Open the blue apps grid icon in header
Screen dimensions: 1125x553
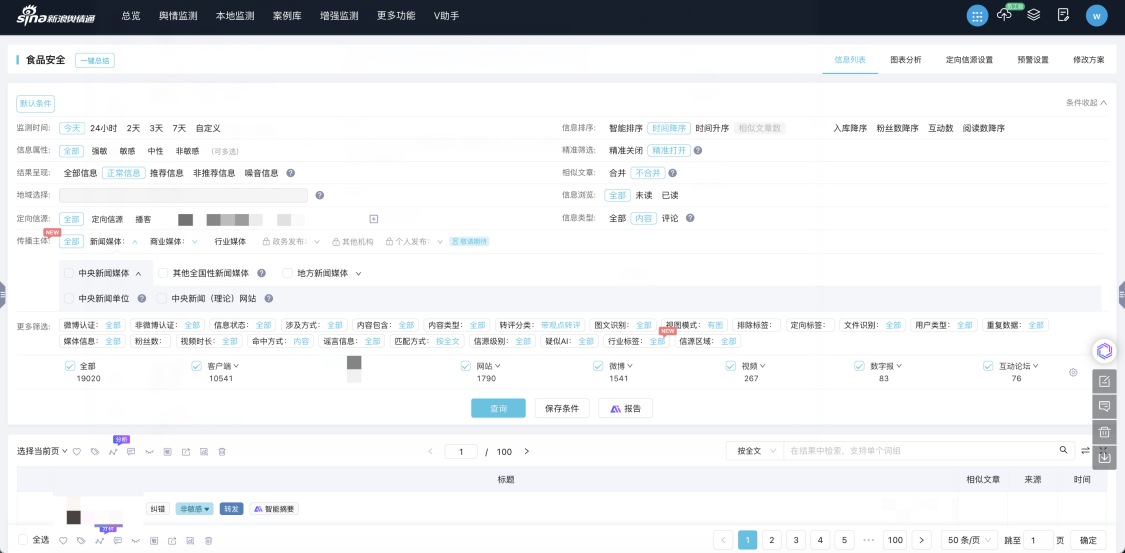976,15
